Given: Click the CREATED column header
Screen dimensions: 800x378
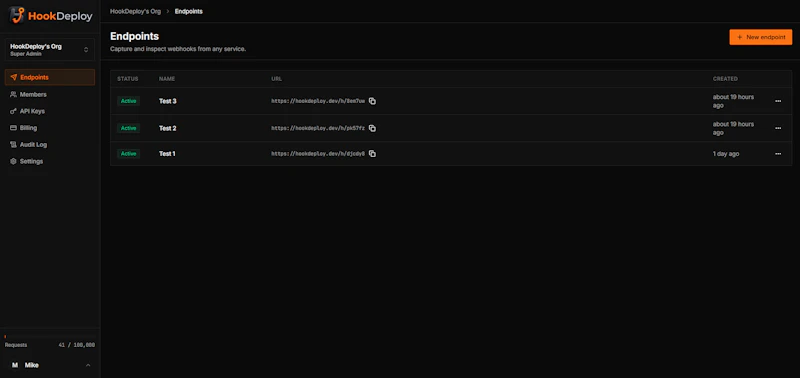Looking at the screenshot, I should (x=725, y=79).
